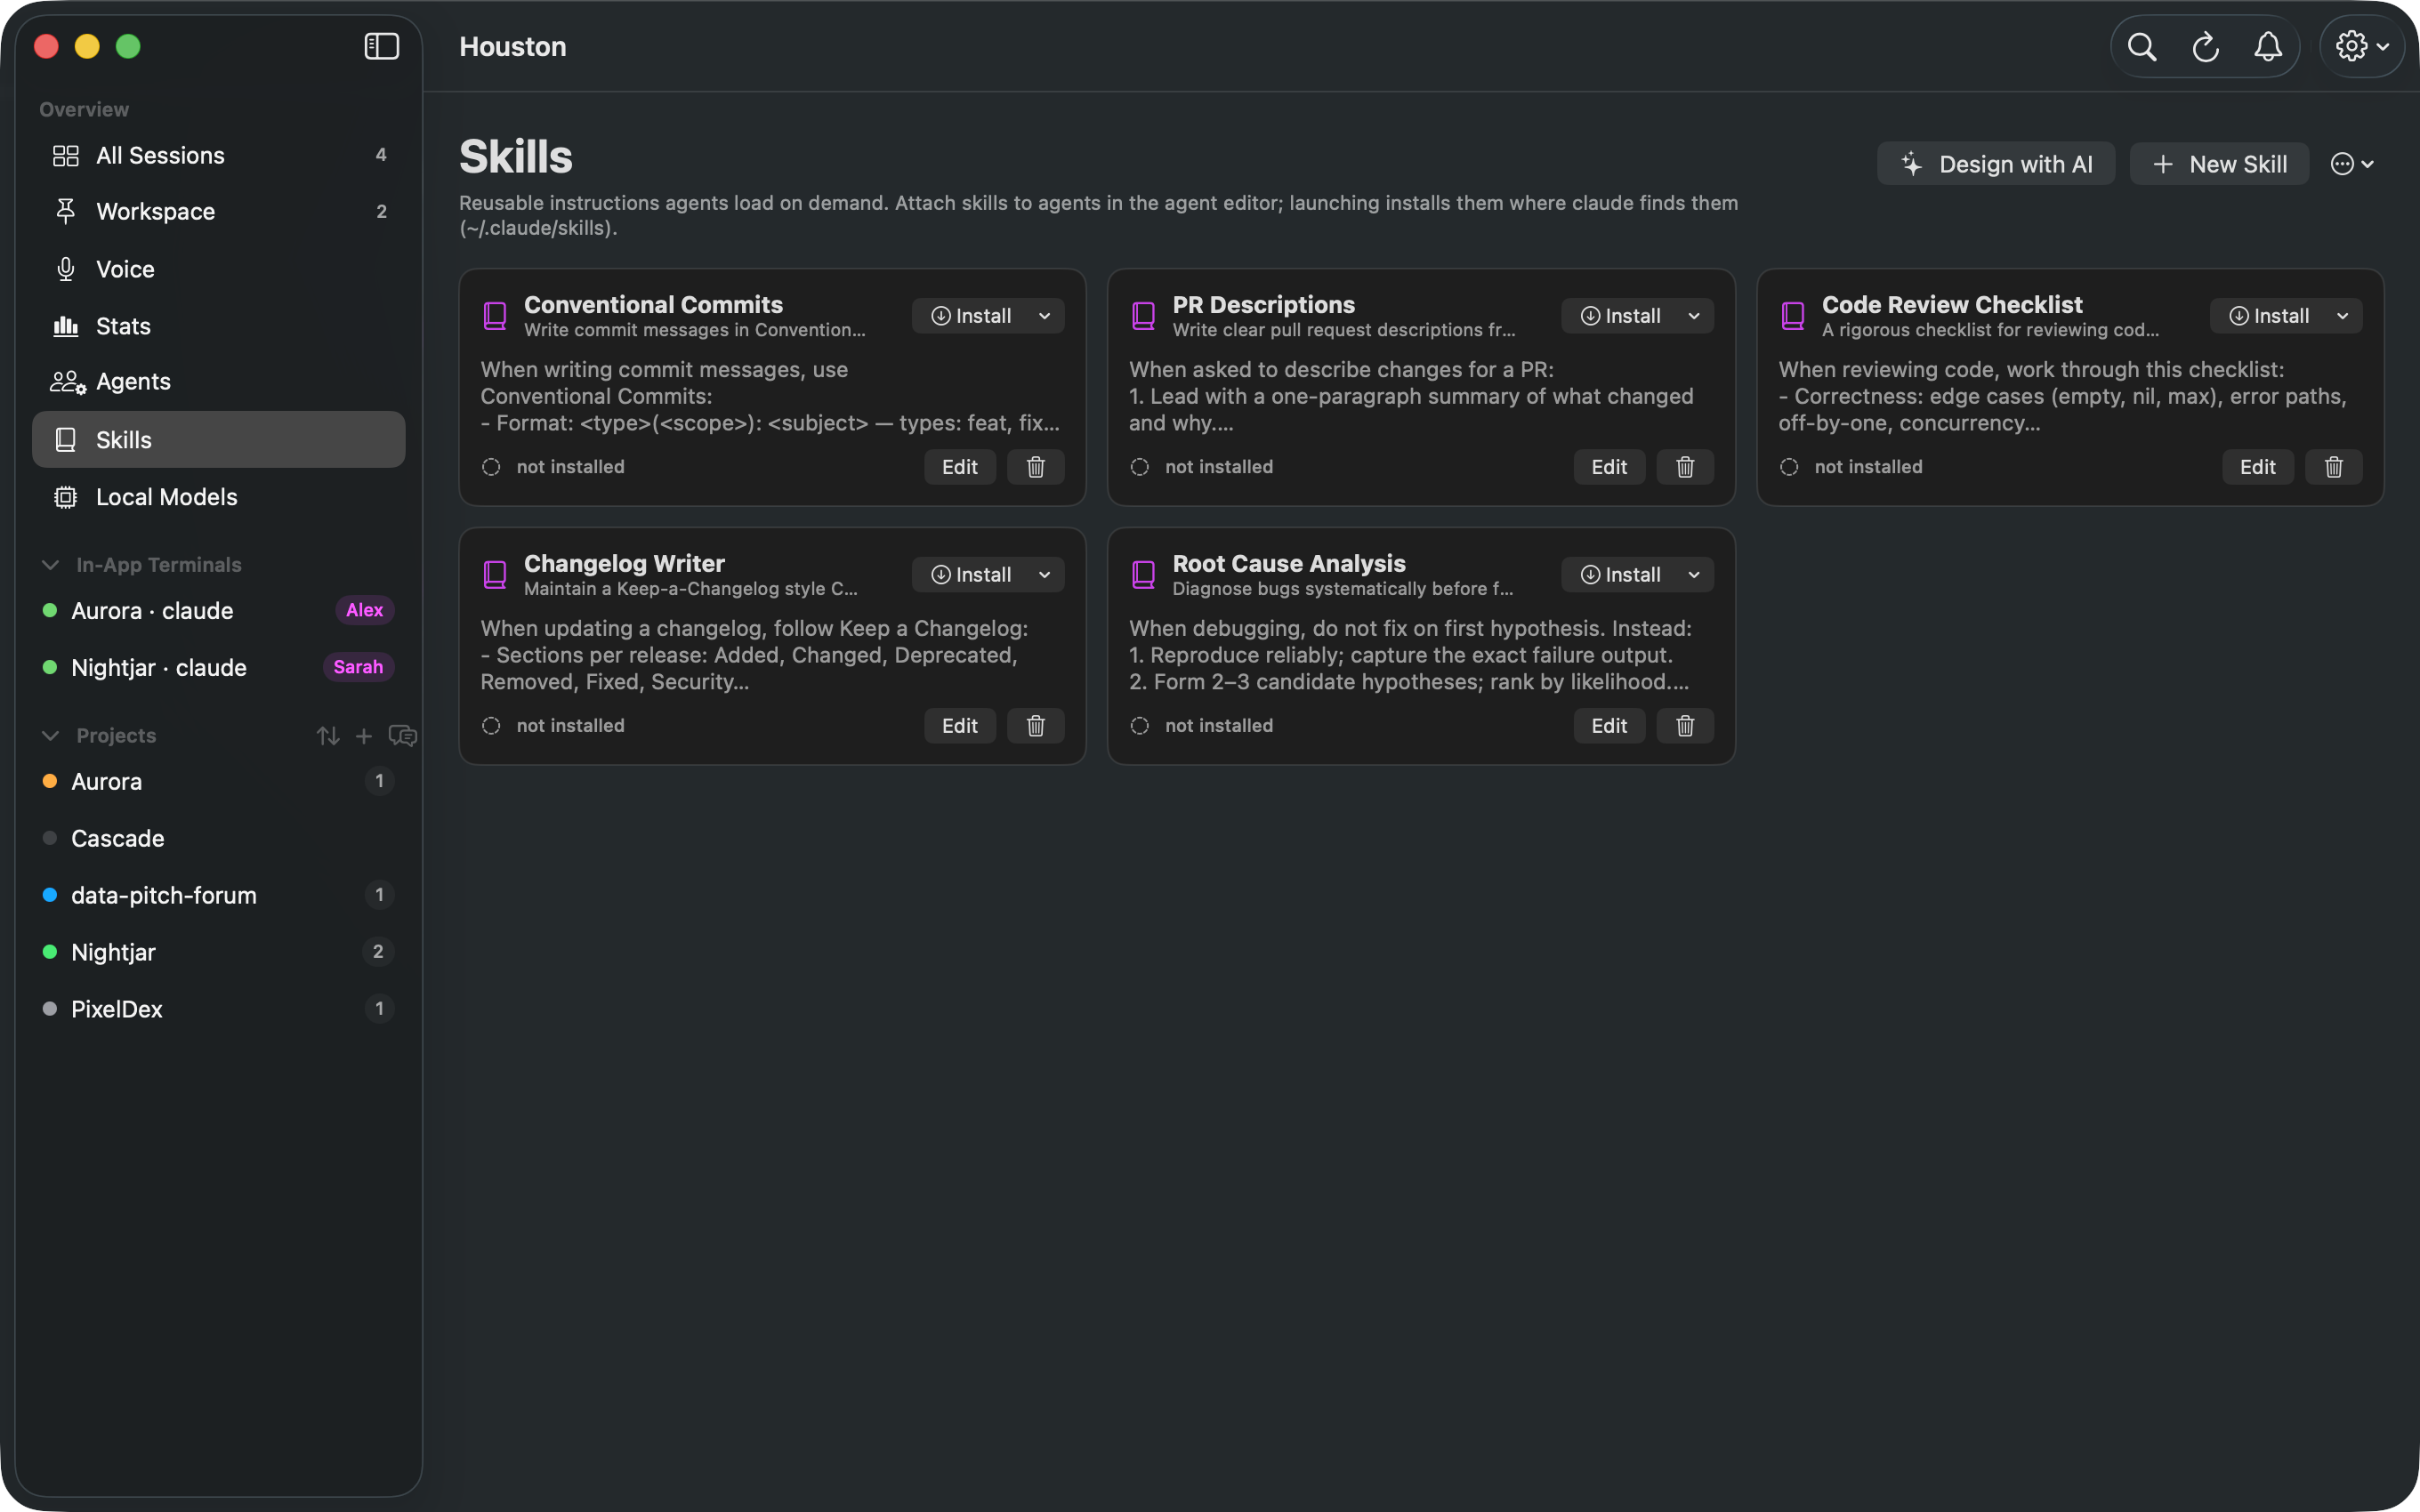Add a new project with plus icon

pos(364,736)
